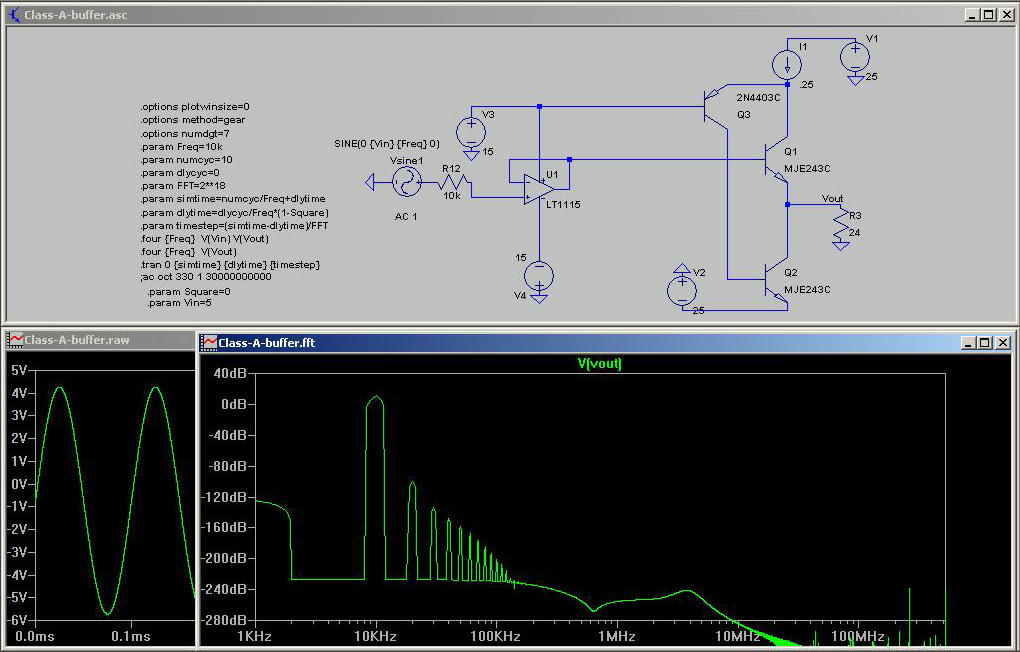This screenshot has height=652, width=1020.
Task: Click the 24 value beside R3
Action: [855, 232]
